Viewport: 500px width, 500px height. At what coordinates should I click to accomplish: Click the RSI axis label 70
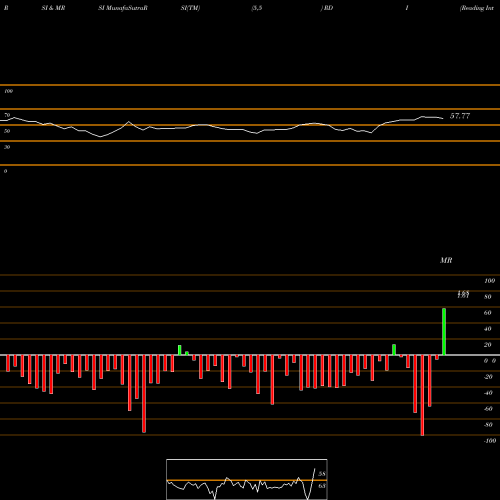click(7, 115)
